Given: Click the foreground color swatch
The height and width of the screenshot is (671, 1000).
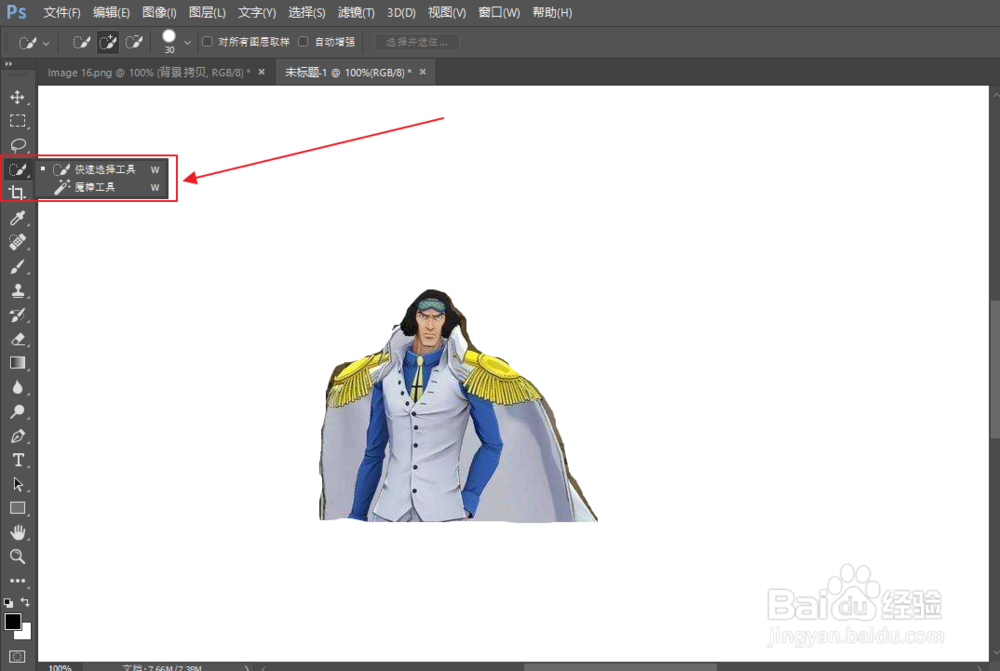Looking at the screenshot, I should (12, 621).
